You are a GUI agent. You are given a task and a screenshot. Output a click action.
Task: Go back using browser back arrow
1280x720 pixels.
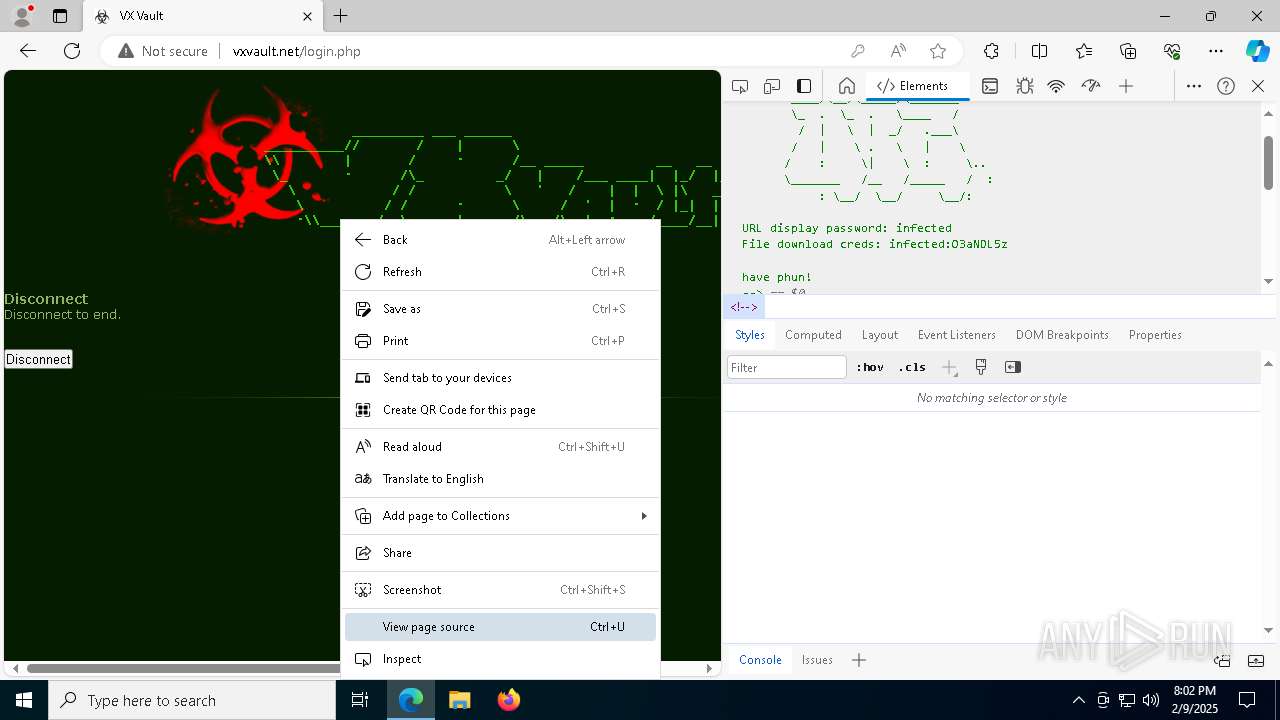(x=28, y=51)
